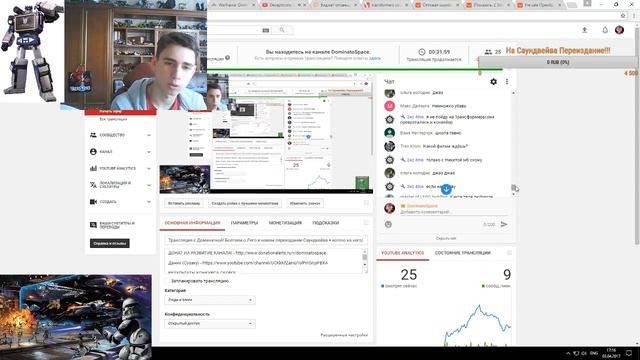Show hidden tray icons chevron
The width and height of the screenshot is (640, 360).
coord(568,353)
